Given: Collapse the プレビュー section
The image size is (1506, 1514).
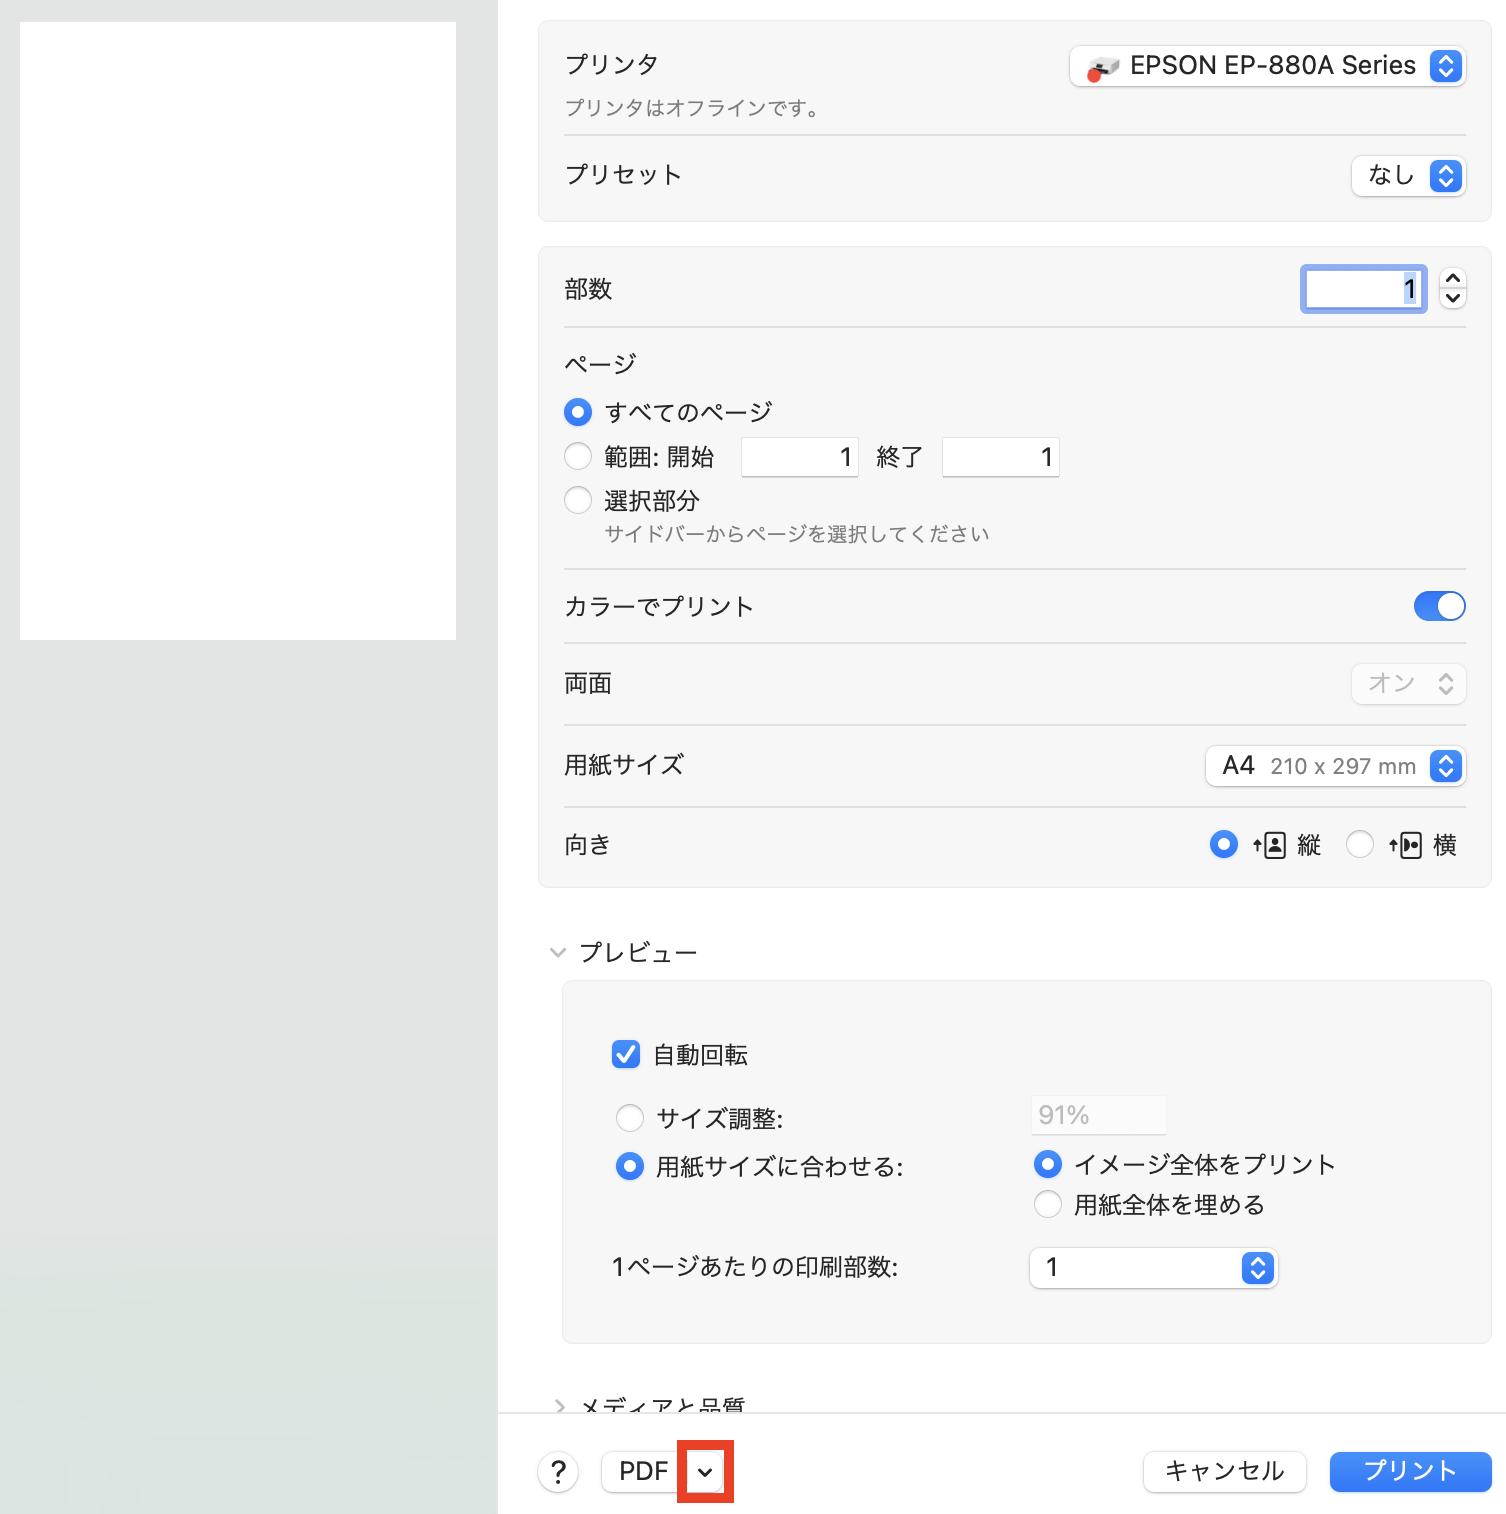Looking at the screenshot, I should tap(558, 953).
